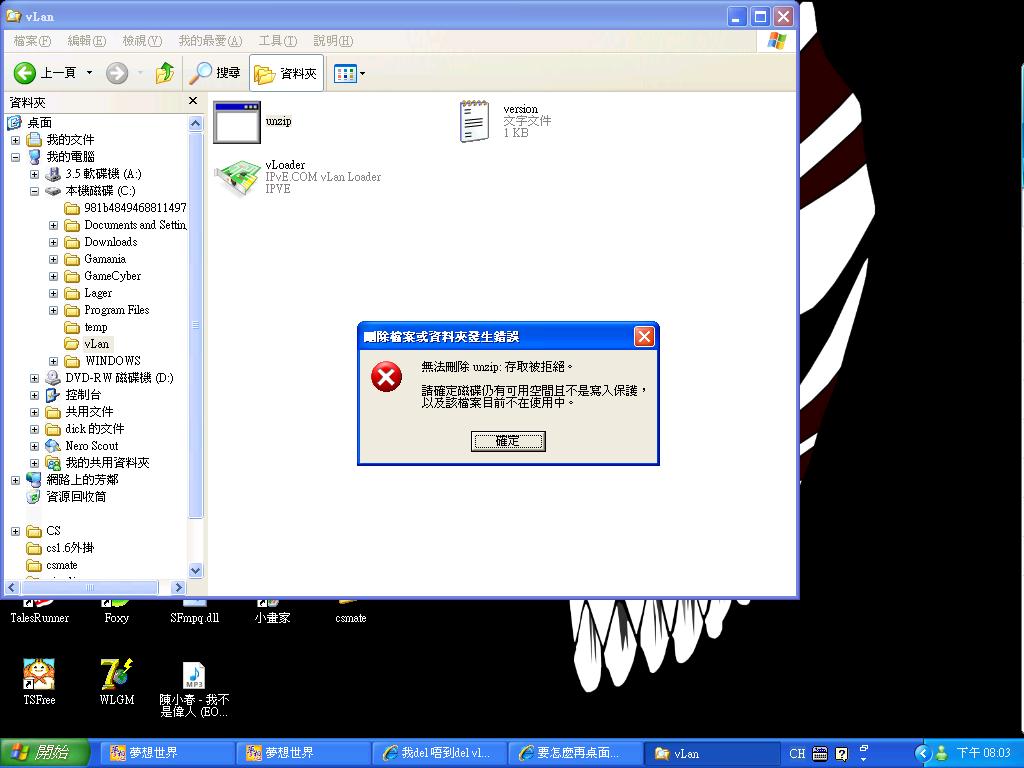Click folder tree scrollbar up arrow
1024x768 pixels.
[x=195, y=123]
